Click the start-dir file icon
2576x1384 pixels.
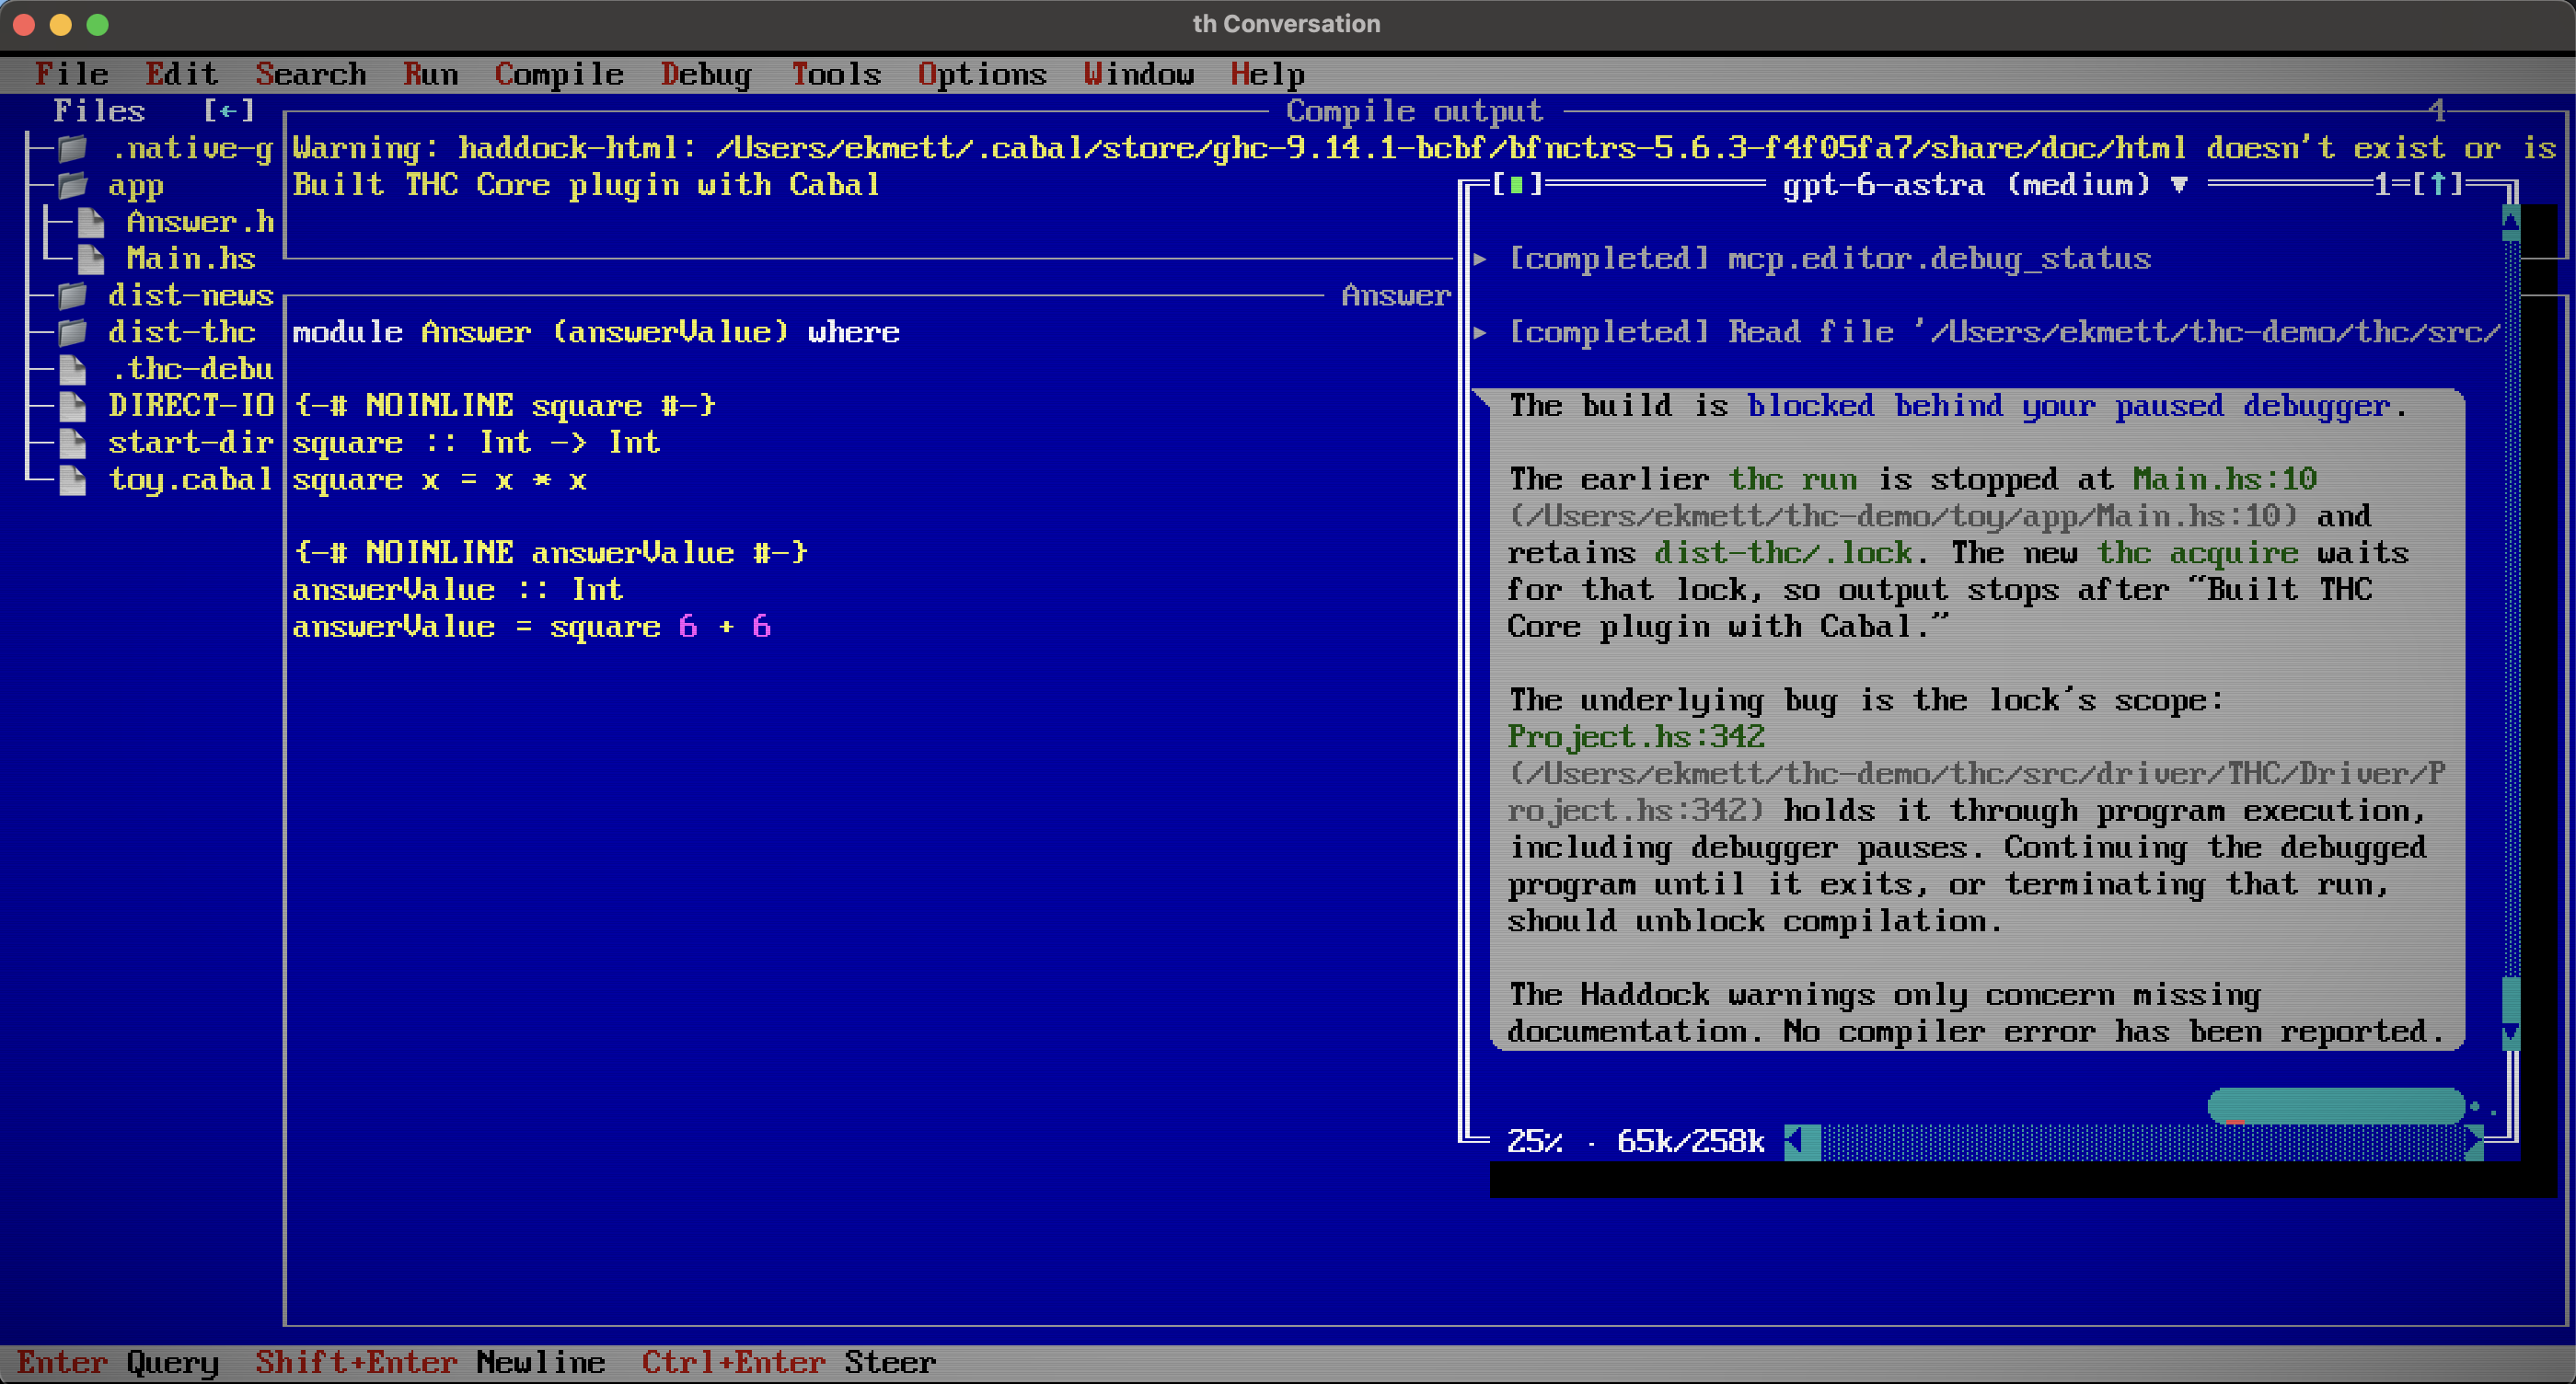pos(72,442)
